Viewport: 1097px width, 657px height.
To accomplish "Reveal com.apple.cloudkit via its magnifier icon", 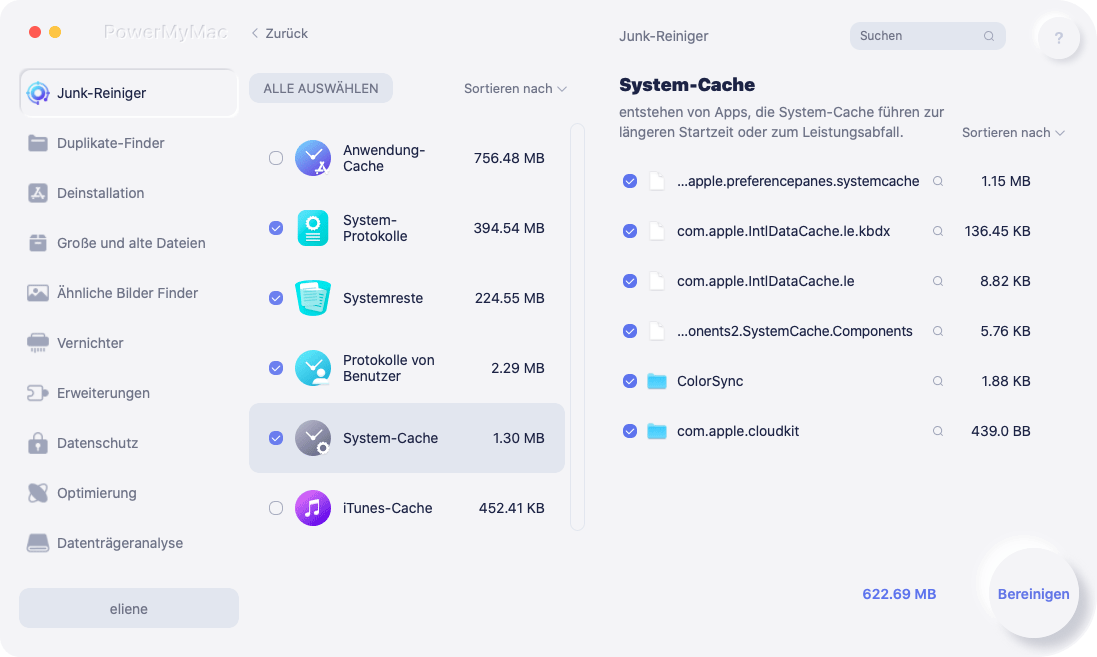I will click(x=937, y=431).
